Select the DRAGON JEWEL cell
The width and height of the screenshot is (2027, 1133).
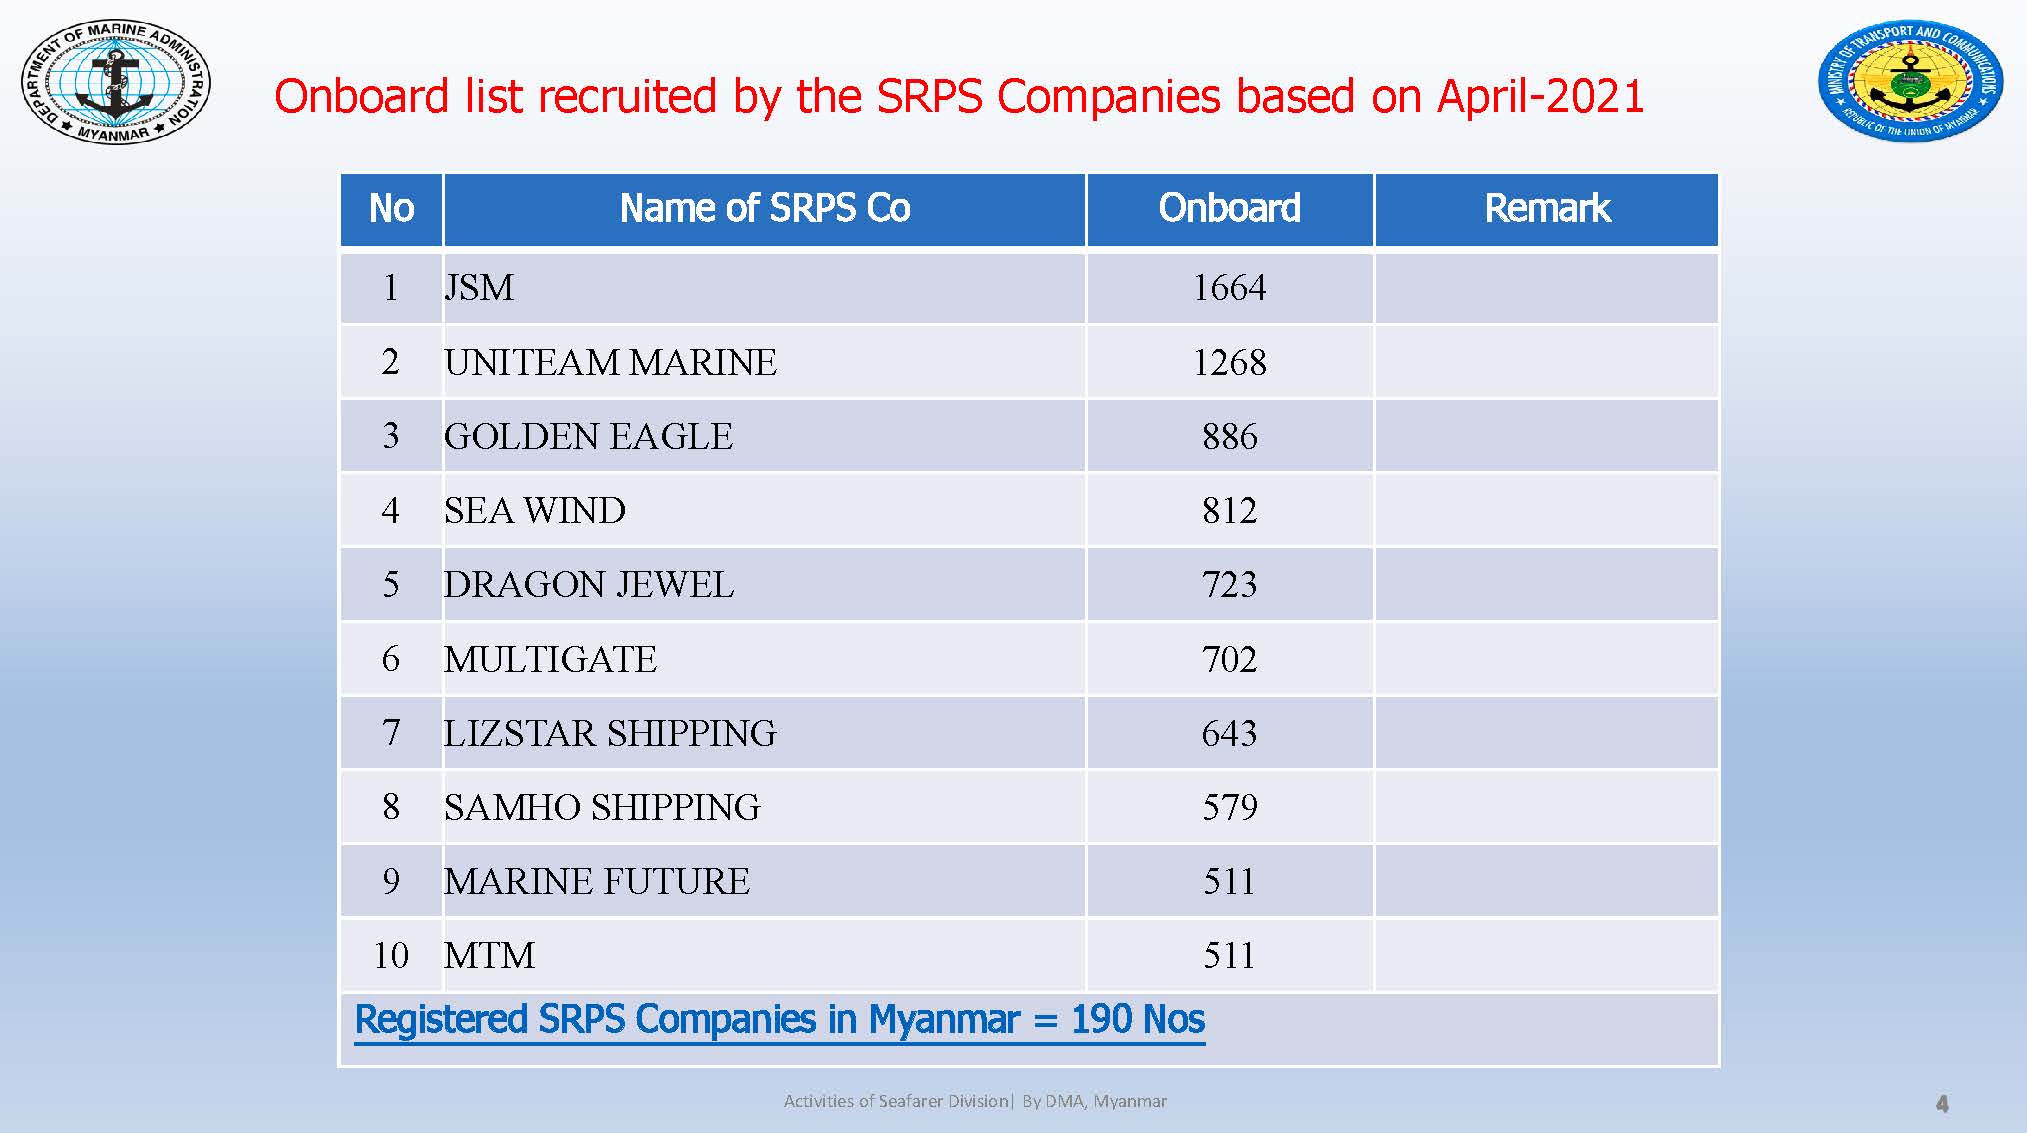coord(588,584)
